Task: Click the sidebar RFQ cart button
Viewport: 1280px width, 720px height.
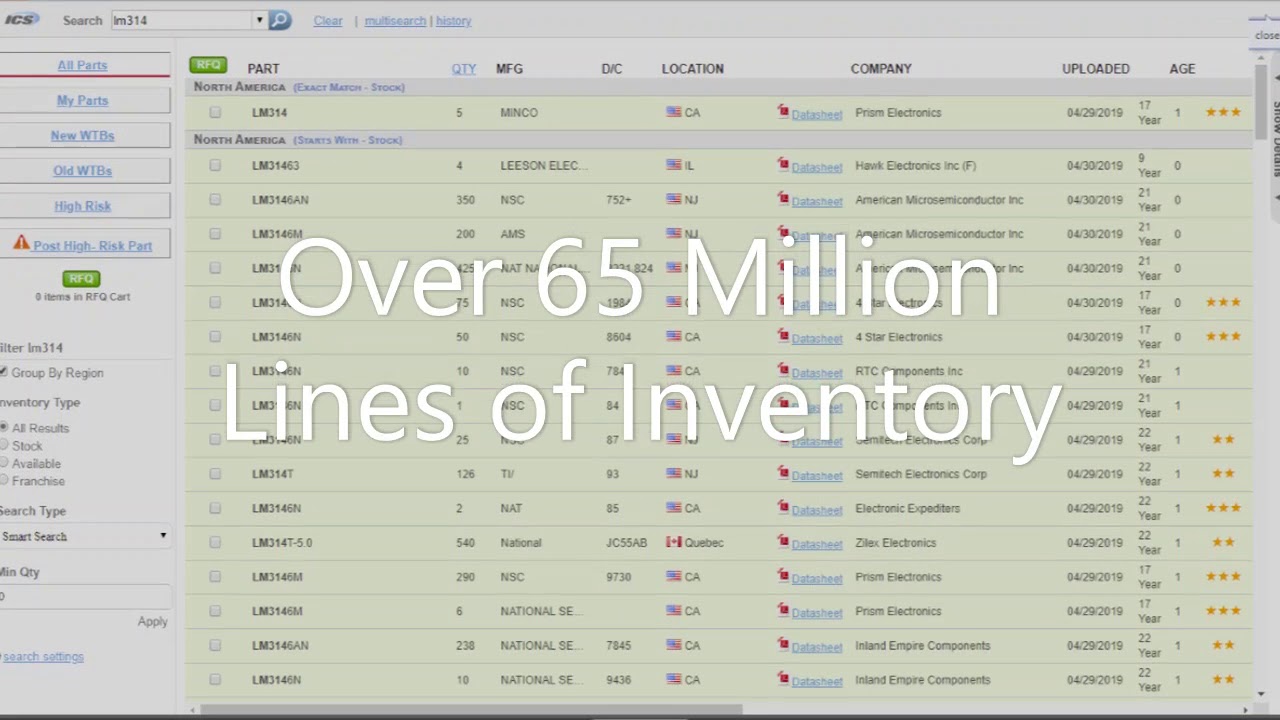Action: [x=81, y=279]
